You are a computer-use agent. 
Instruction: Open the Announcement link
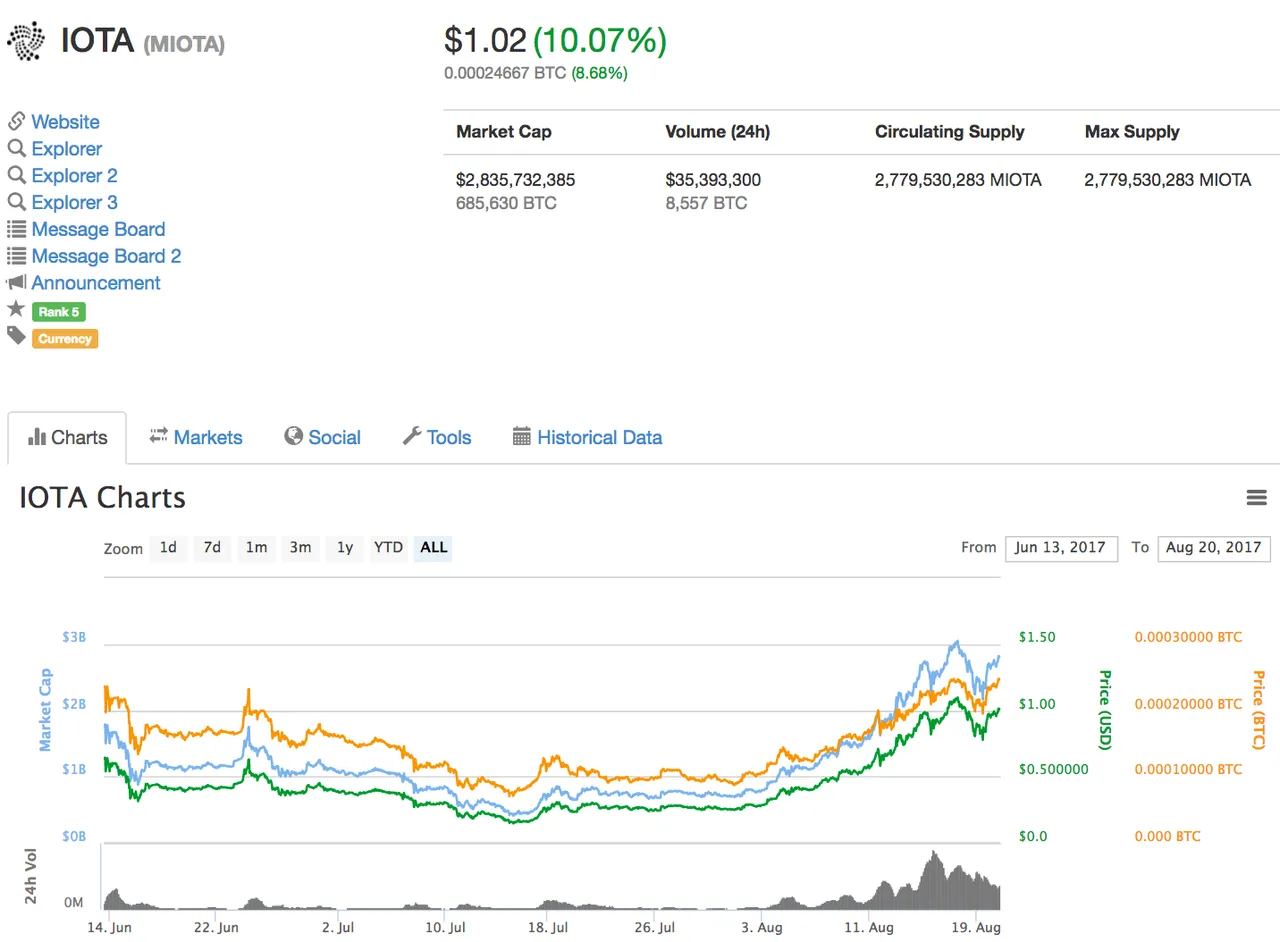(96, 283)
